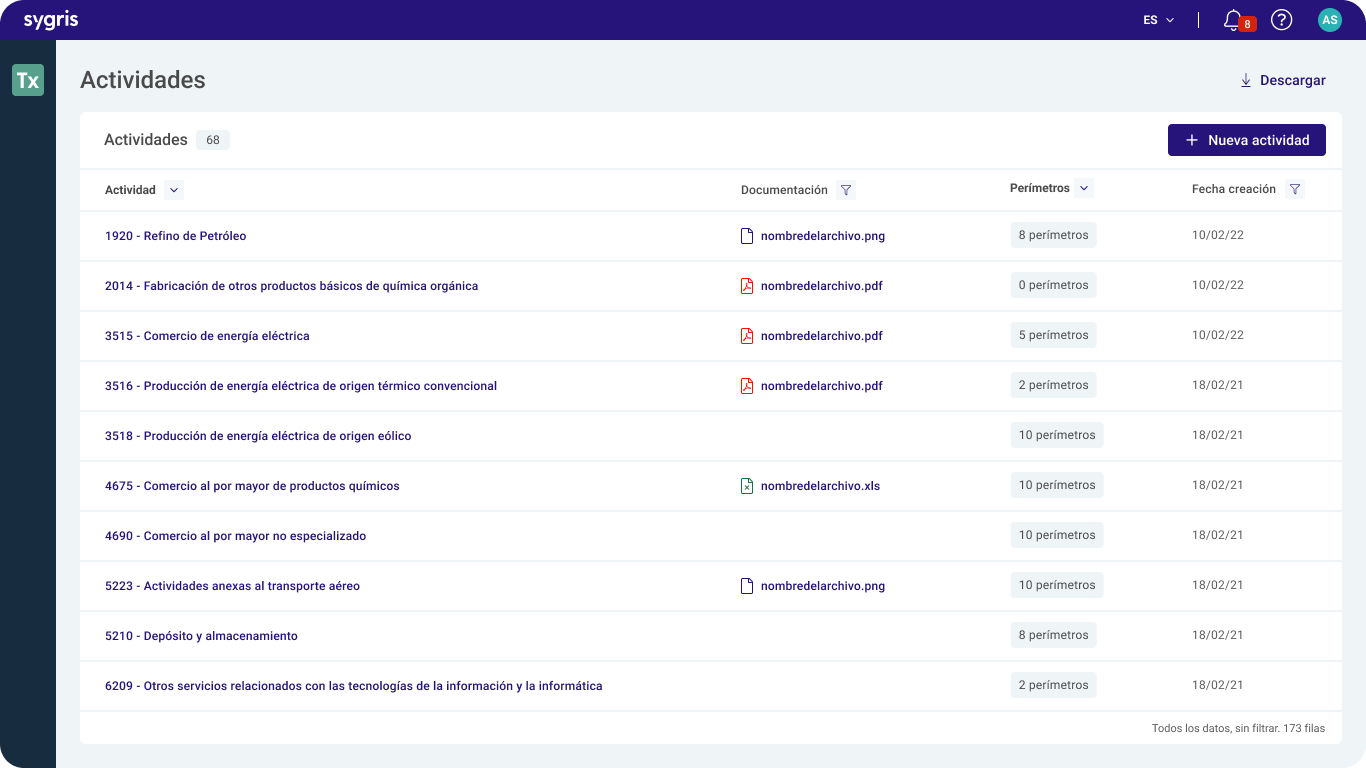Click the XLS icon in the 4675 row
The image size is (1366, 768).
pyautogui.click(x=746, y=486)
